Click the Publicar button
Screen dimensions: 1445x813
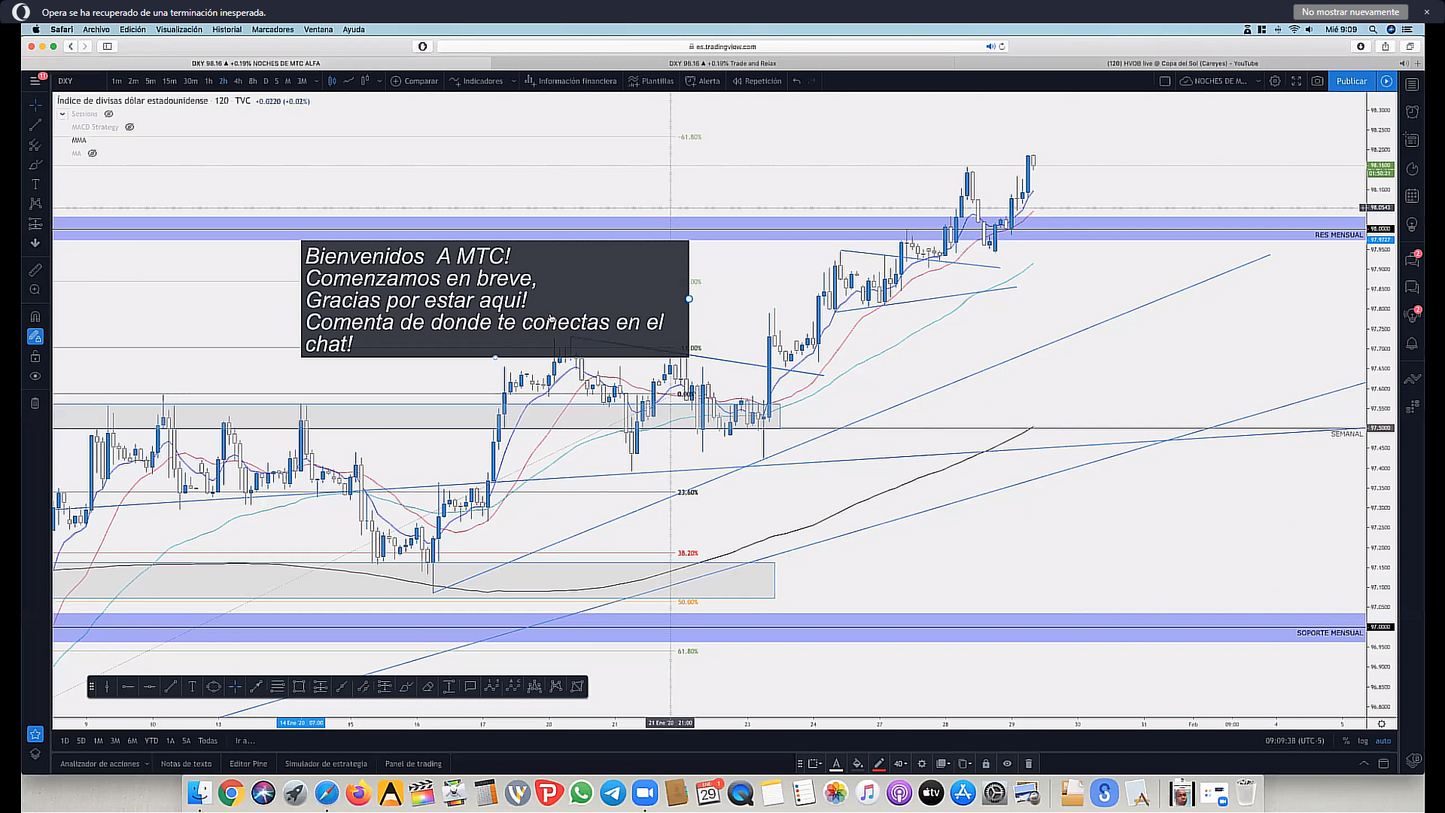[1351, 81]
